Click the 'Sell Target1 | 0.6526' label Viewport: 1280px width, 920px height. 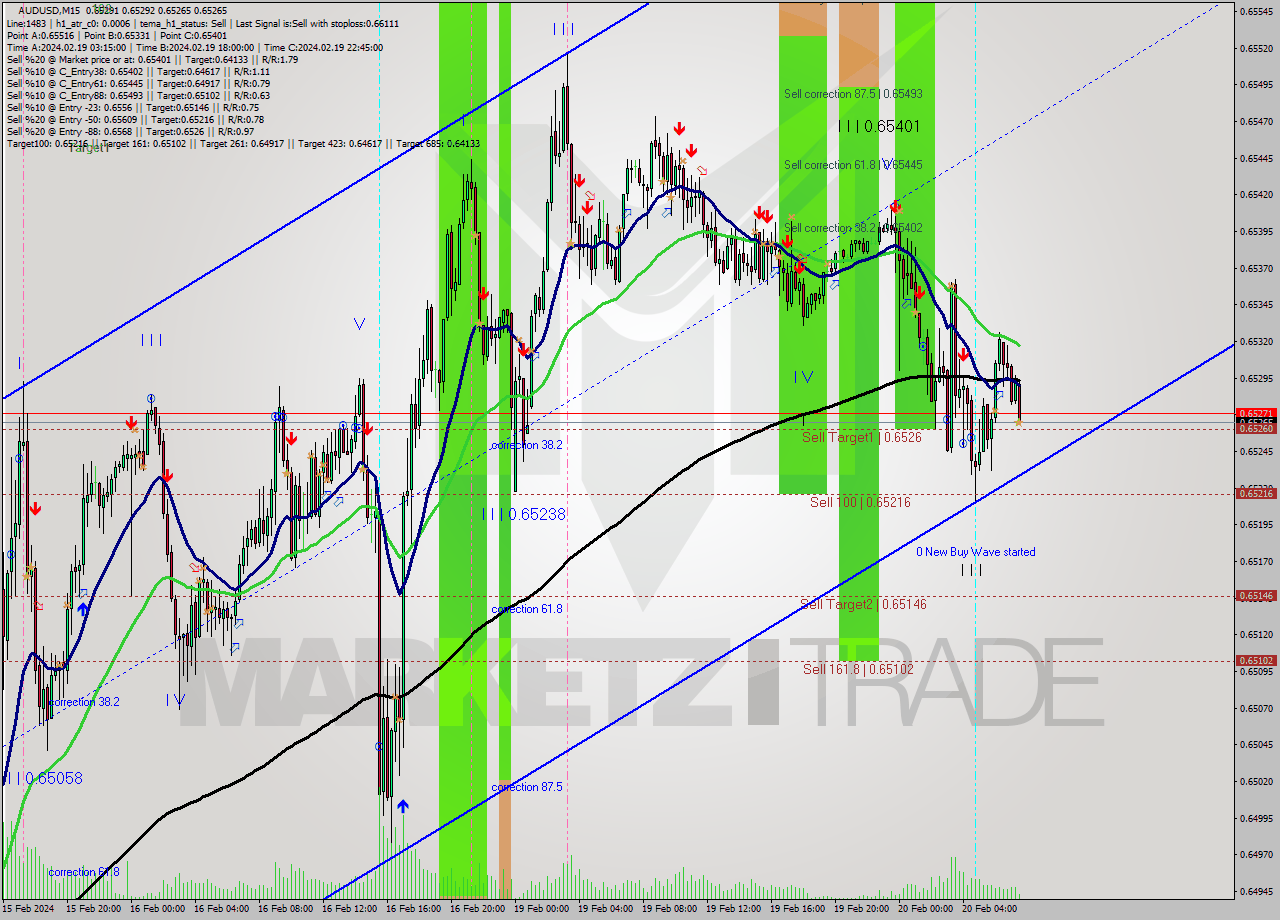[x=862, y=438]
